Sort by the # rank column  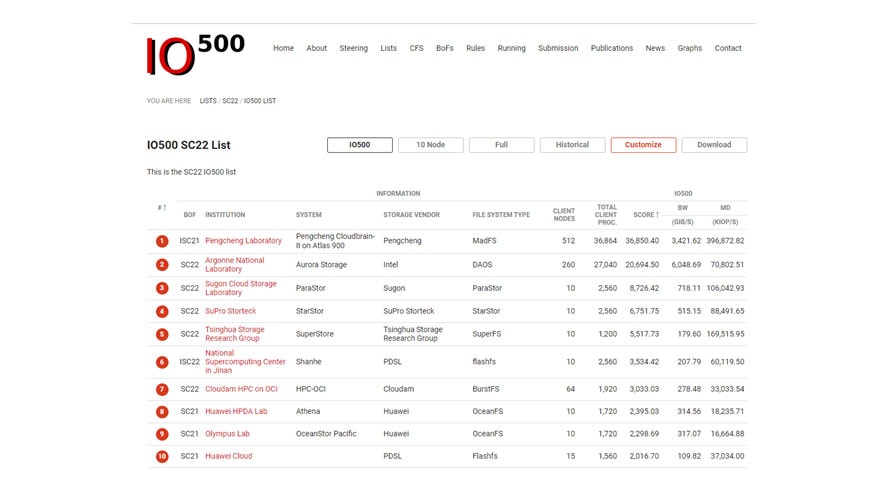click(162, 208)
